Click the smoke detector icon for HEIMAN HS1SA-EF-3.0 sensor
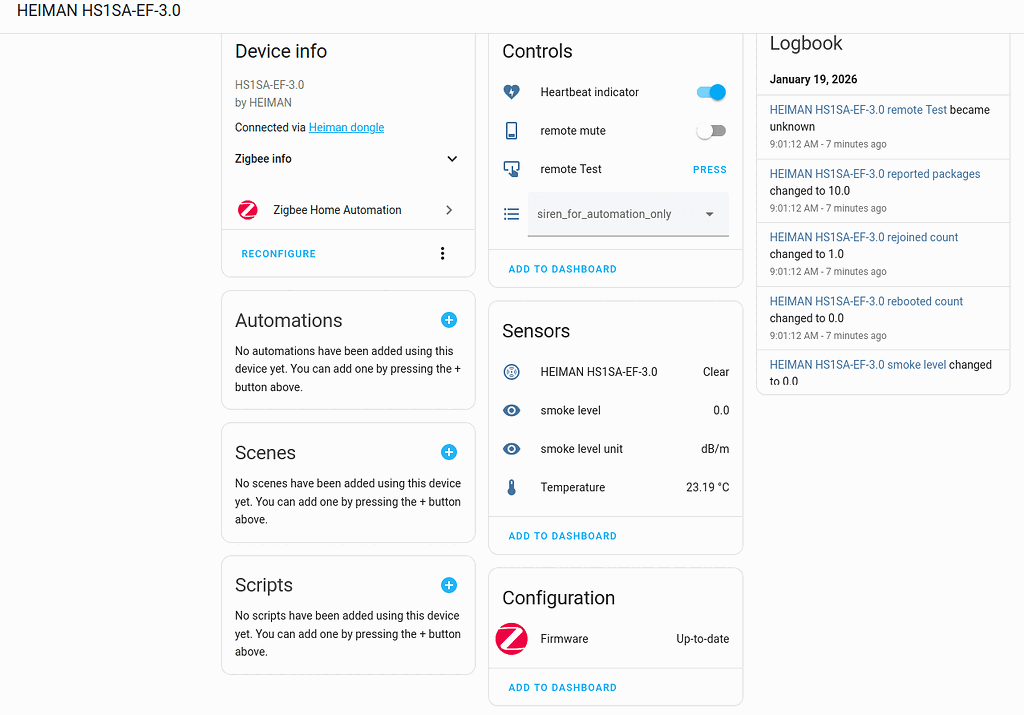 coord(511,372)
